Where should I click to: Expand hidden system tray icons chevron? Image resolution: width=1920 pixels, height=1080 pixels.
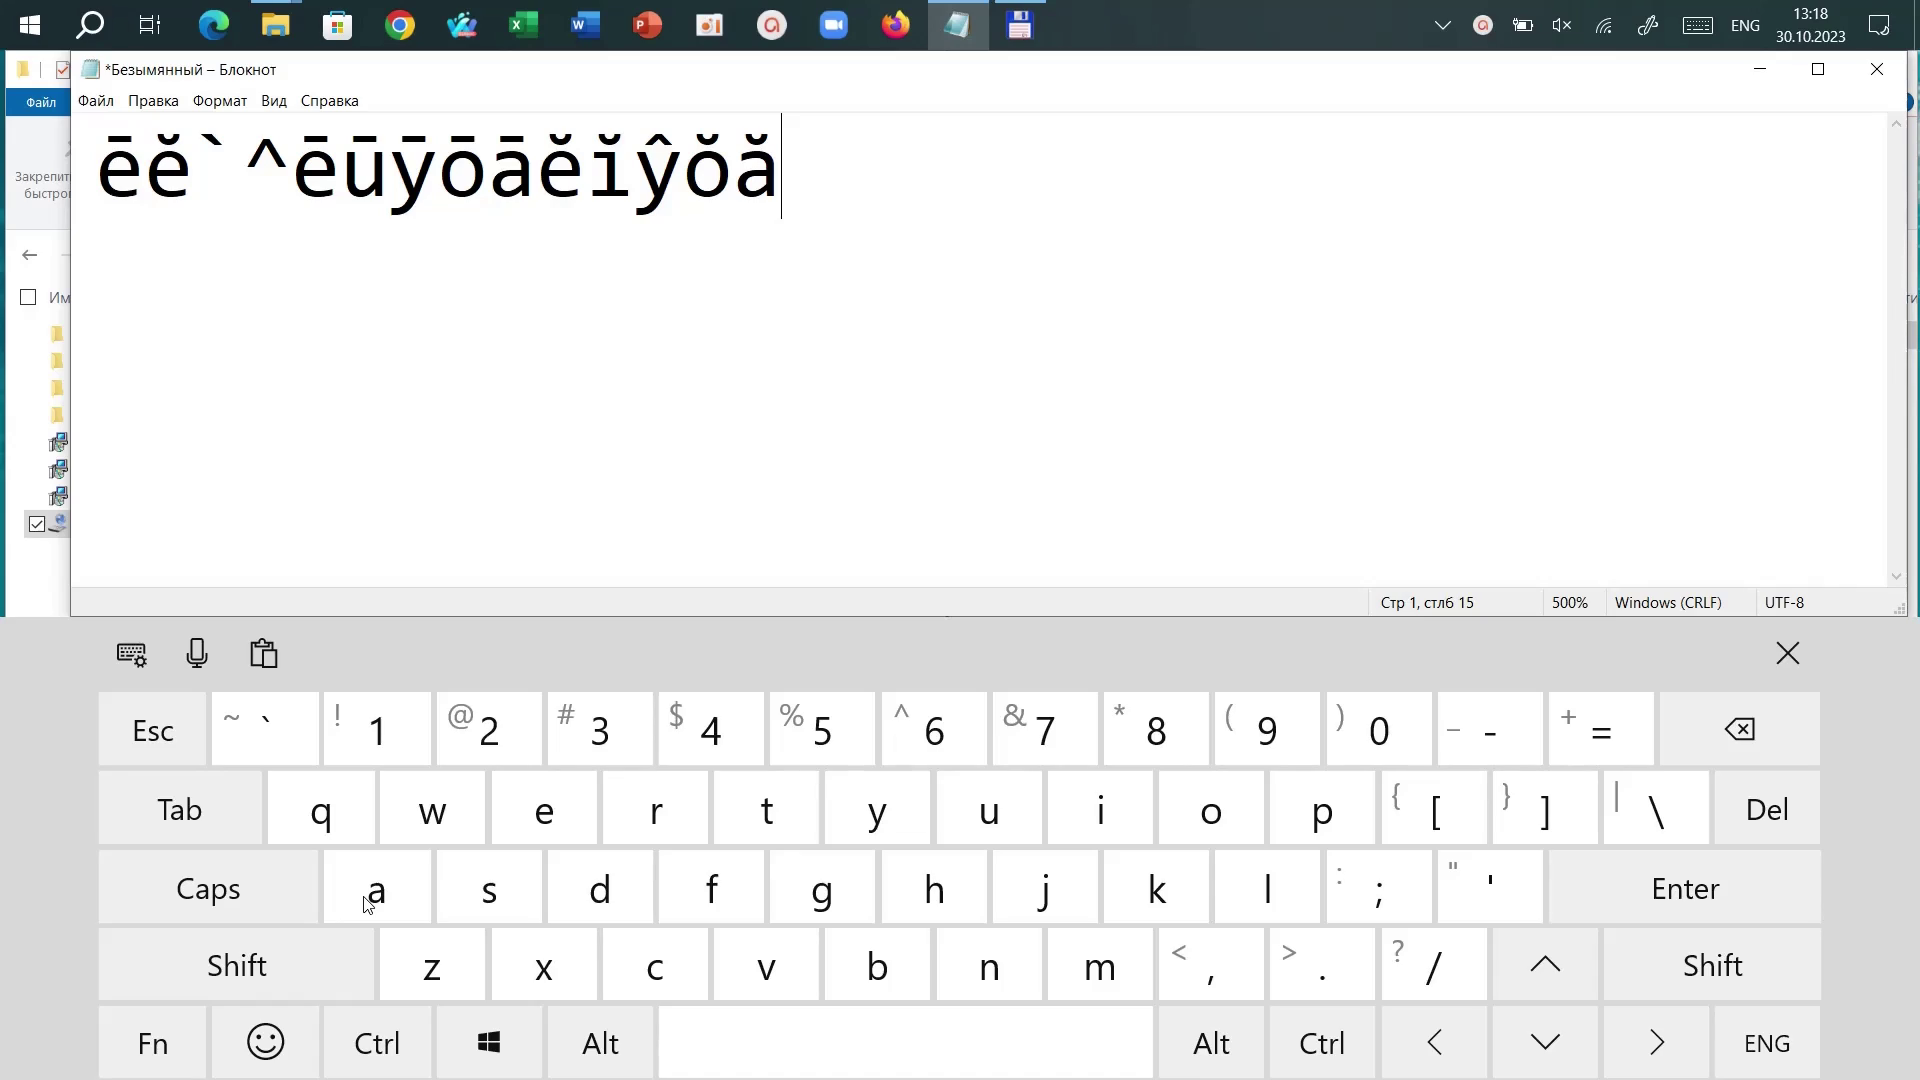click(x=1442, y=26)
